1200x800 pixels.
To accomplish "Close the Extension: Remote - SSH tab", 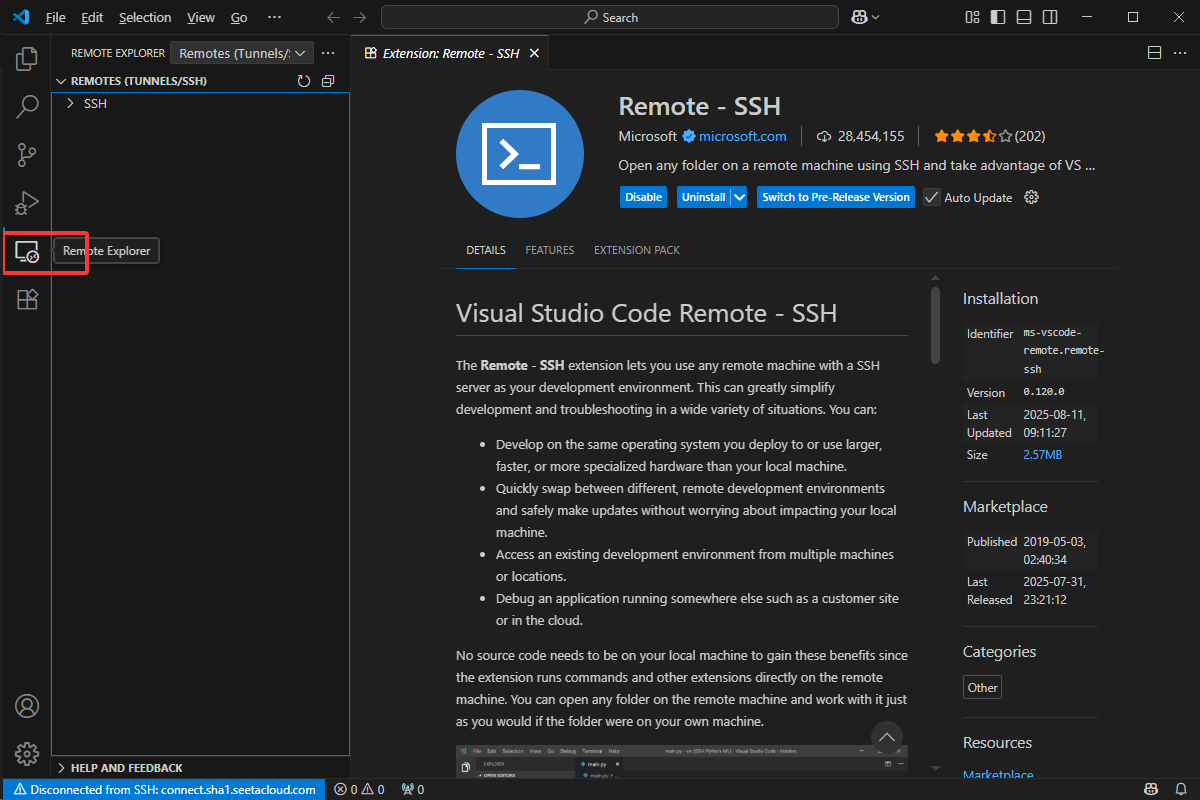I will (x=534, y=53).
